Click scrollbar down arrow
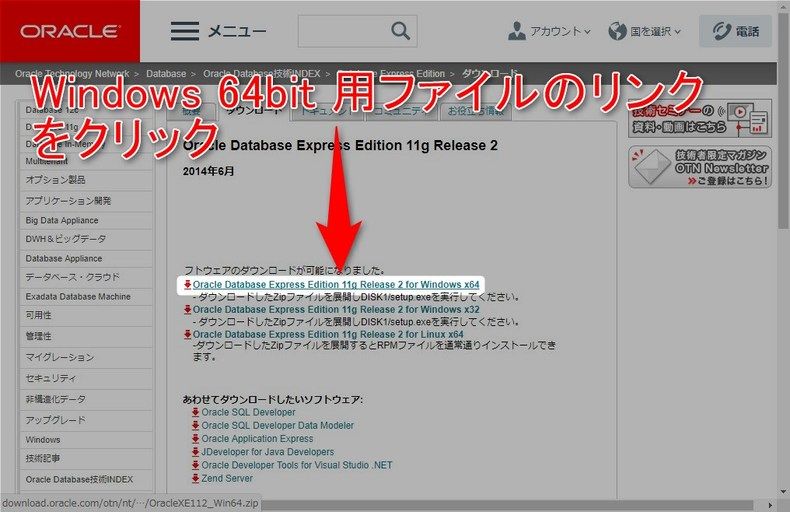Viewport: 790px width, 512px height. [784, 492]
